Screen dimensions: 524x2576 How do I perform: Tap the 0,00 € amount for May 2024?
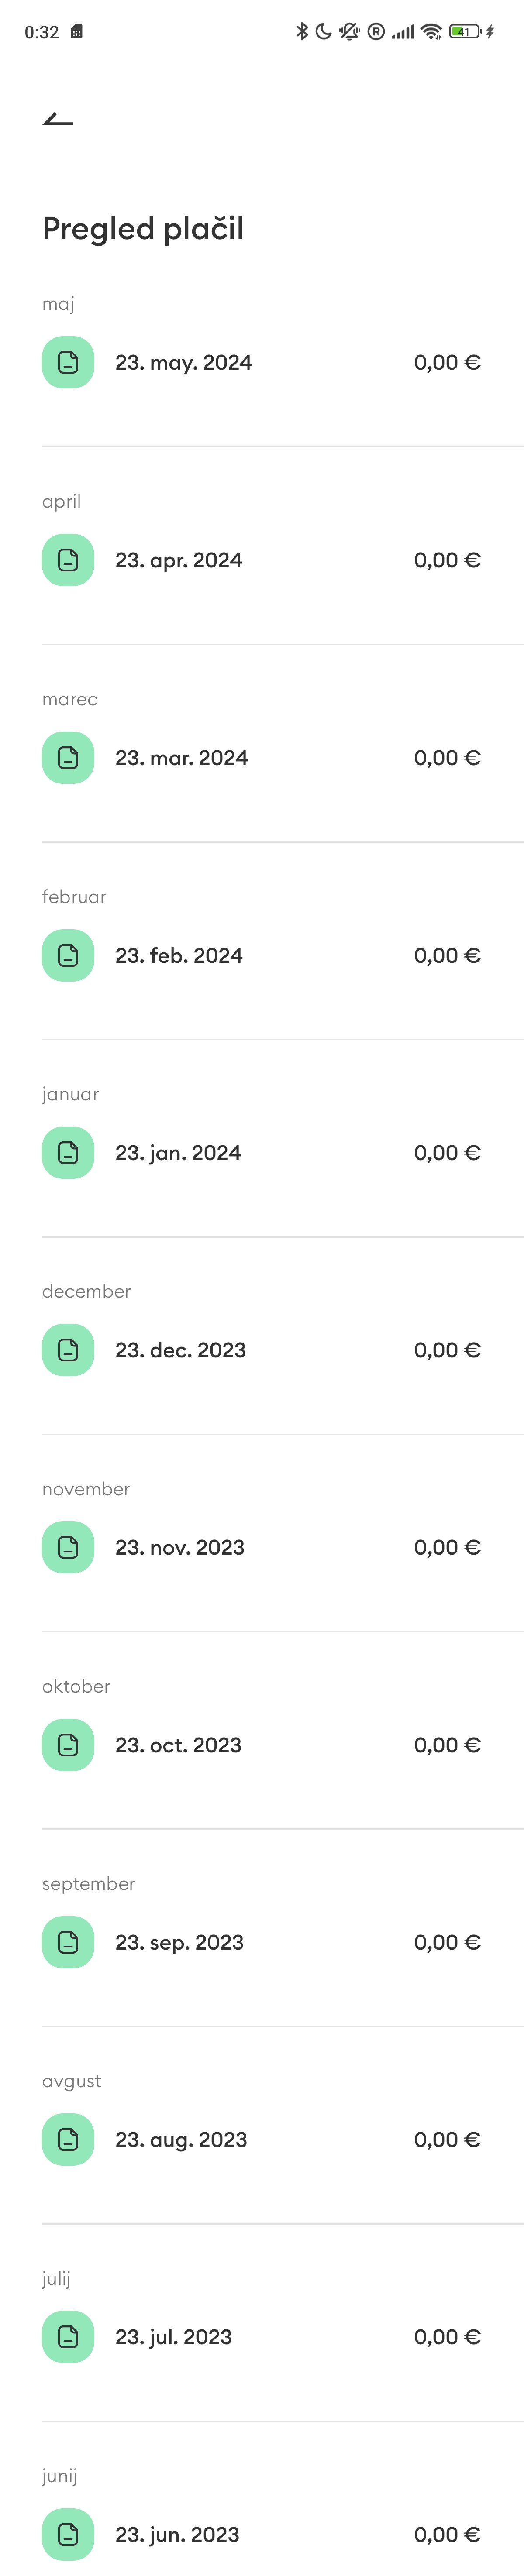coord(447,362)
